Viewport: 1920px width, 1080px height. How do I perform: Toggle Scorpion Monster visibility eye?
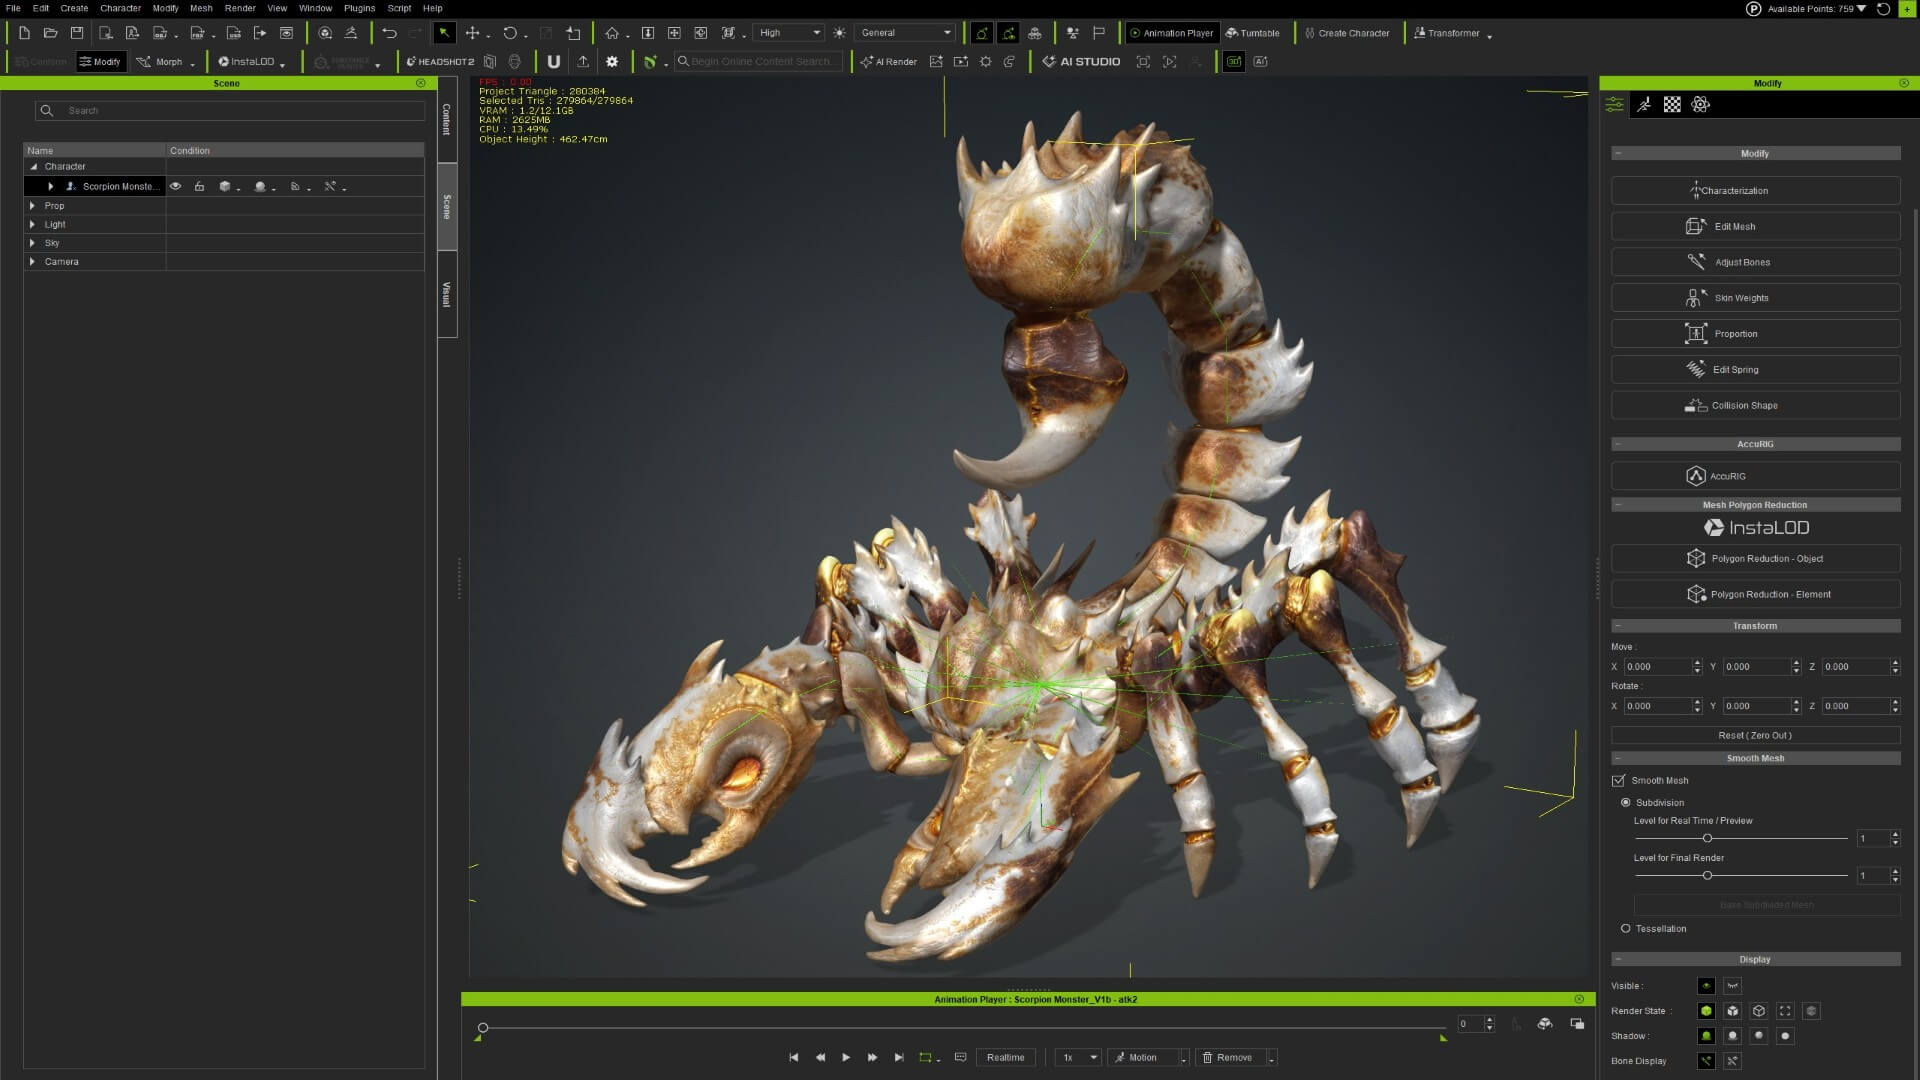coord(175,187)
